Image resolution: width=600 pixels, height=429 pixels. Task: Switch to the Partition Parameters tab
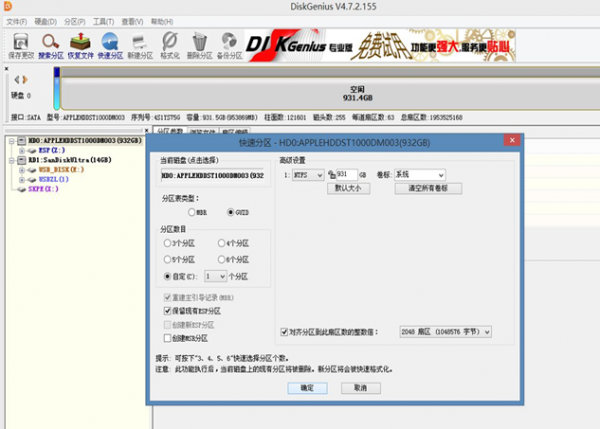coord(170,130)
